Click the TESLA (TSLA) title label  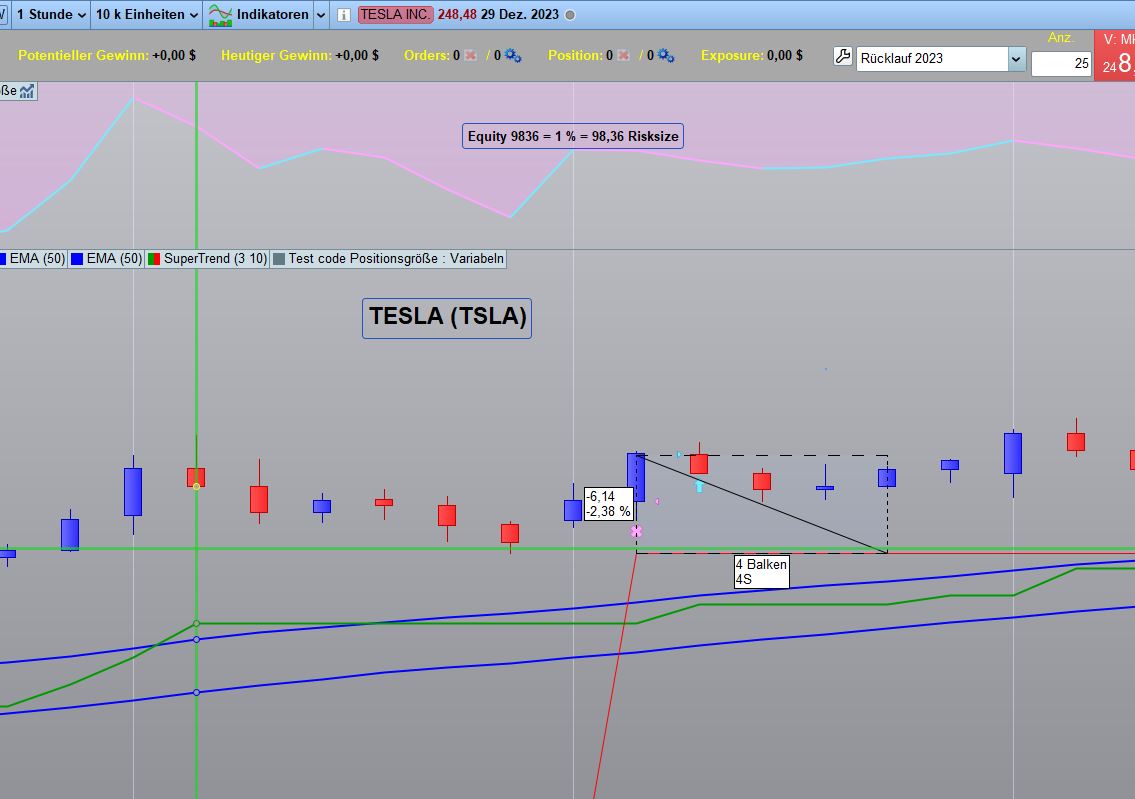(x=447, y=318)
